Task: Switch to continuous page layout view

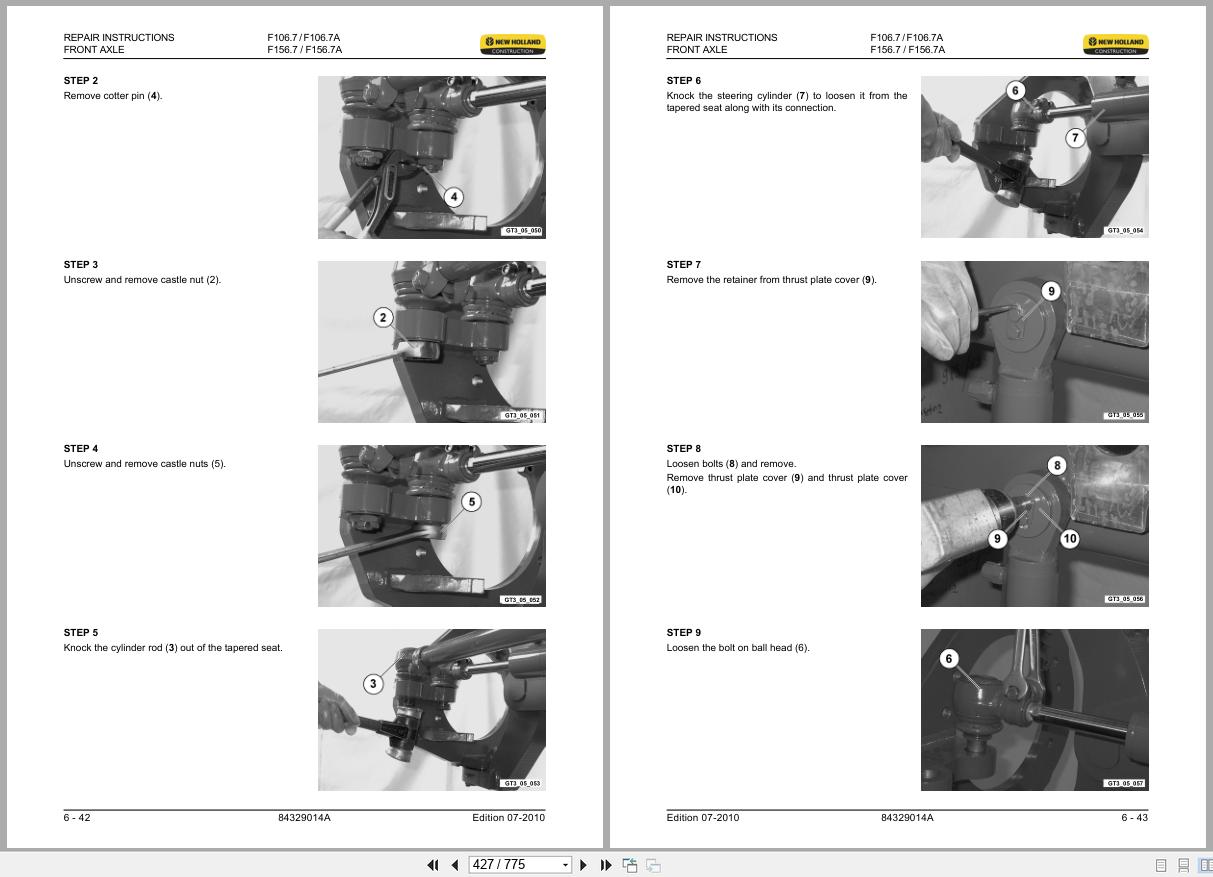Action: (1183, 865)
